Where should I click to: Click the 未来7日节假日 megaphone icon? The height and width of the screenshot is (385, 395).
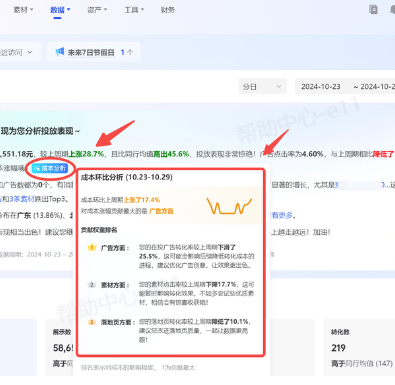(60, 52)
